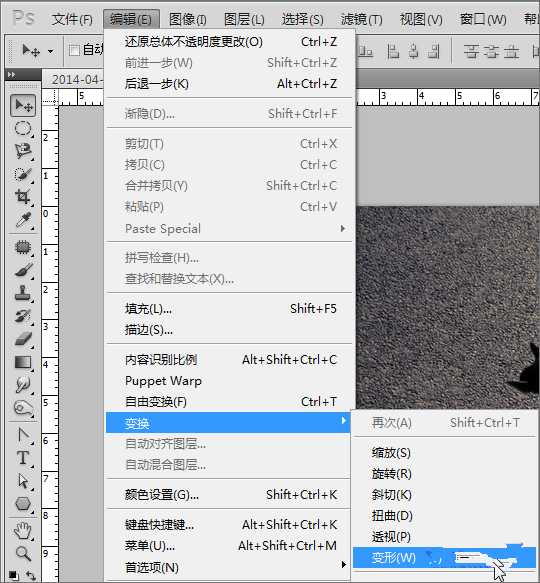Click the distribute bottom edges icon
The height and width of the screenshot is (583, 540).
point(512,51)
